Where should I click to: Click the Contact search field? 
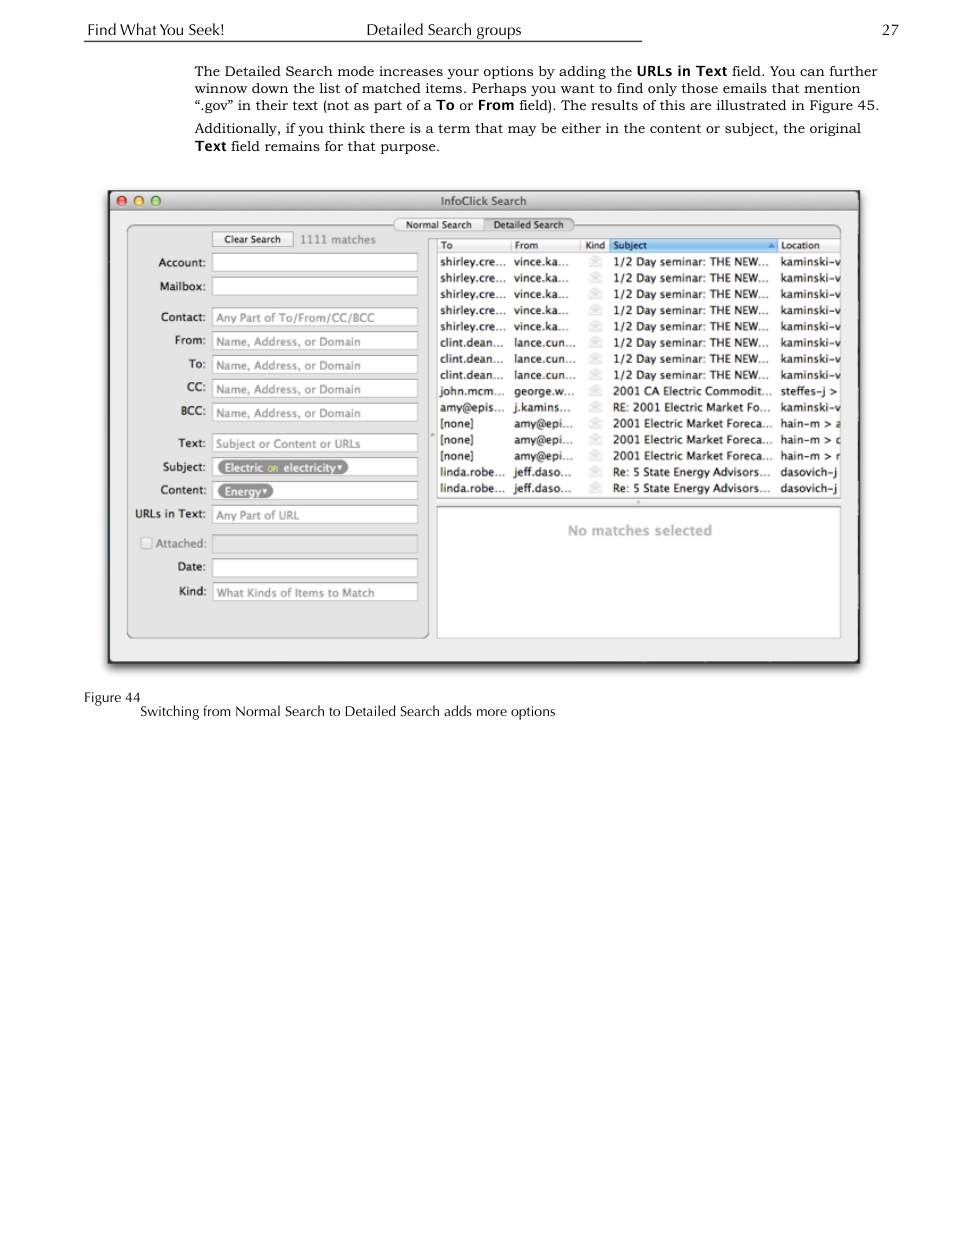click(315, 317)
